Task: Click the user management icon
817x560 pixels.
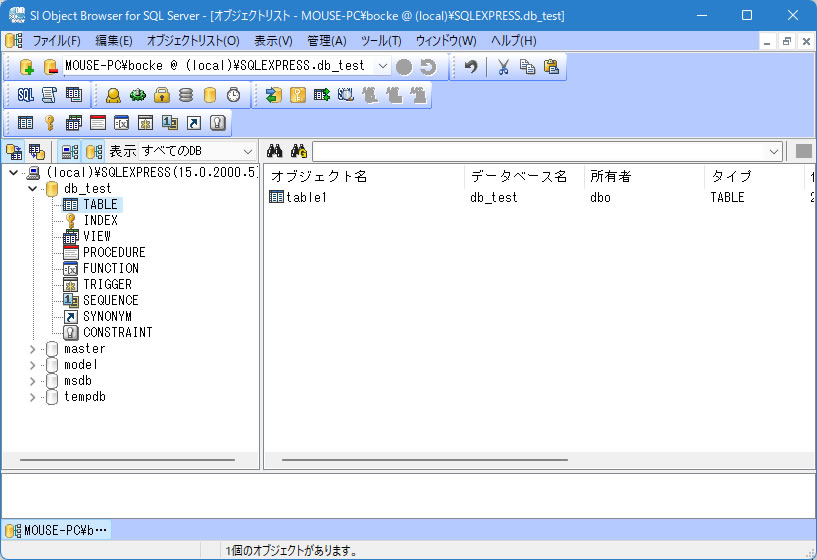Action: click(x=113, y=95)
